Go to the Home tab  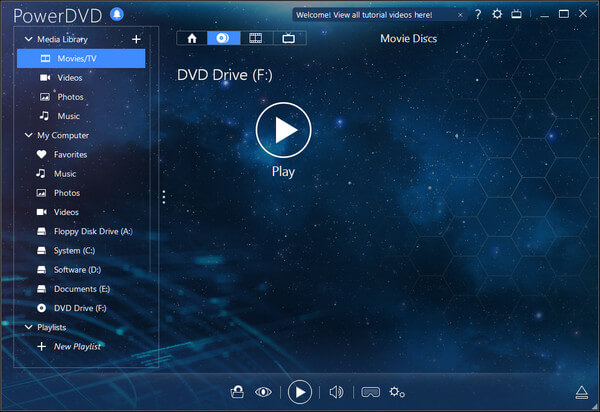(x=192, y=38)
